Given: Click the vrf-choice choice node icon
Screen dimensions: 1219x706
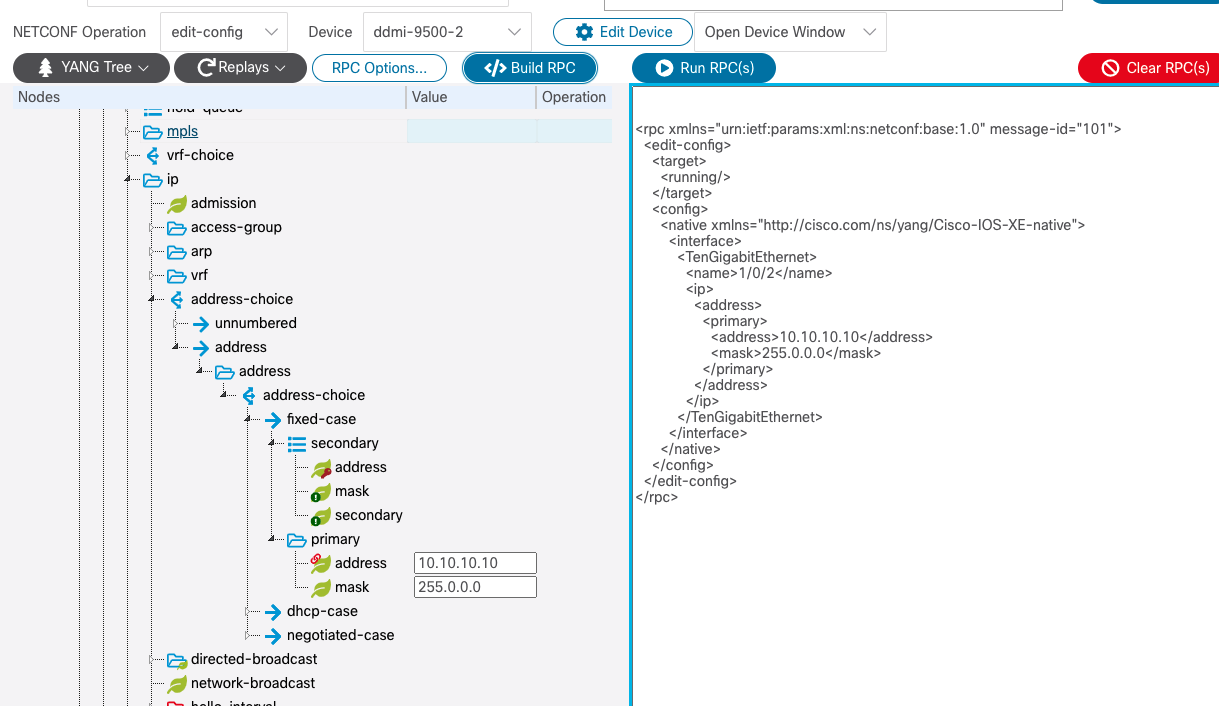Looking at the screenshot, I should (x=152, y=155).
